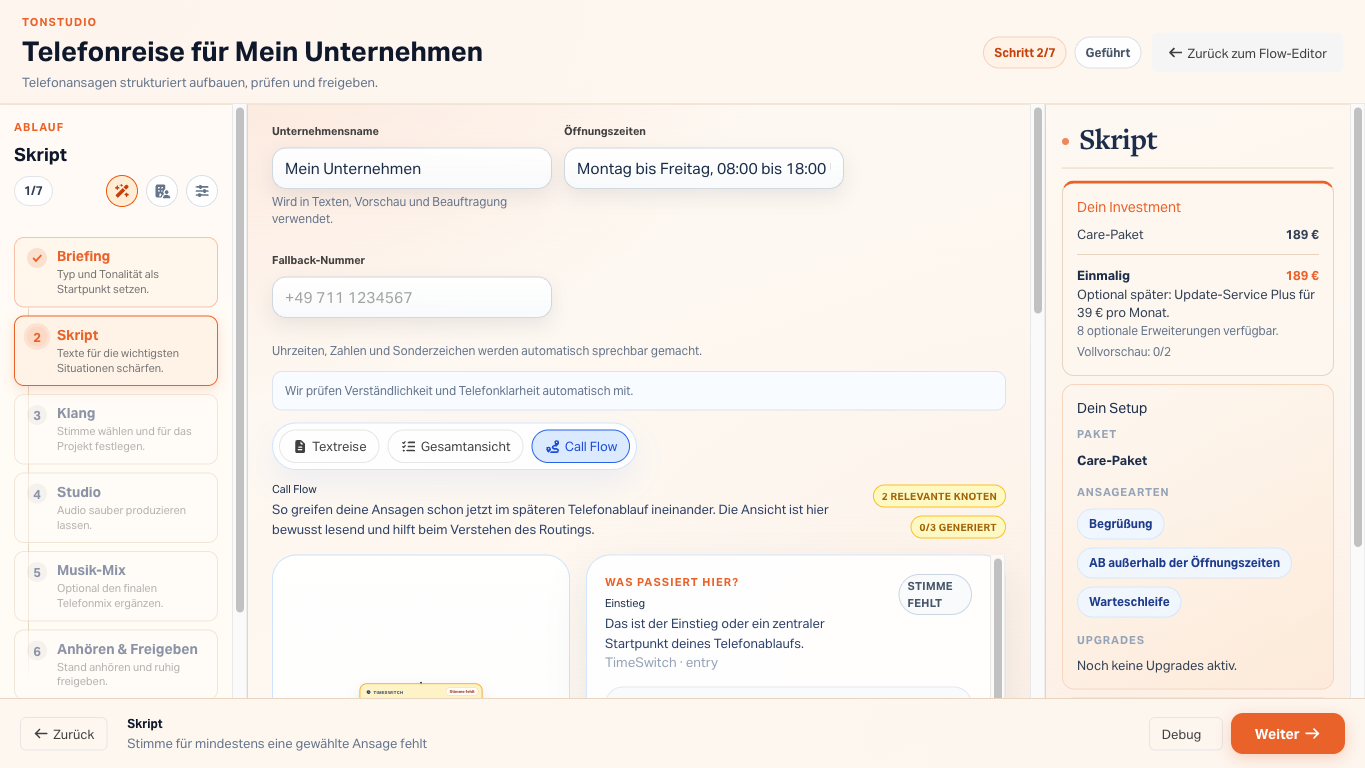Click the sliders settings icon in the sidebar
This screenshot has width=1365, height=768.
point(201,190)
